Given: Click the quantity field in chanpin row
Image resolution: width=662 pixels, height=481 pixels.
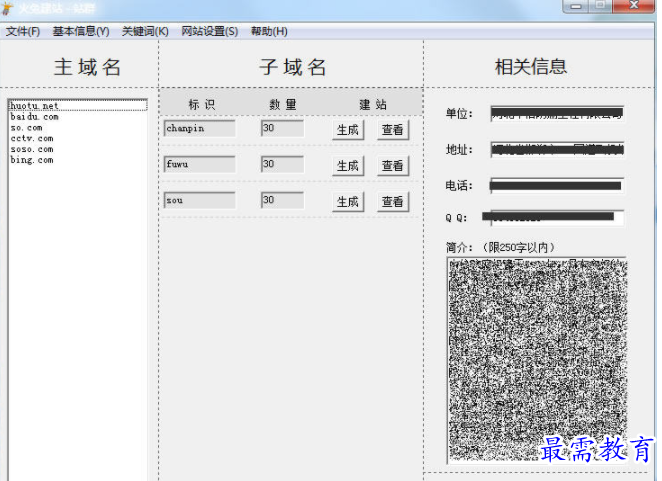Looking at the screenshot, I should [282, 128].
